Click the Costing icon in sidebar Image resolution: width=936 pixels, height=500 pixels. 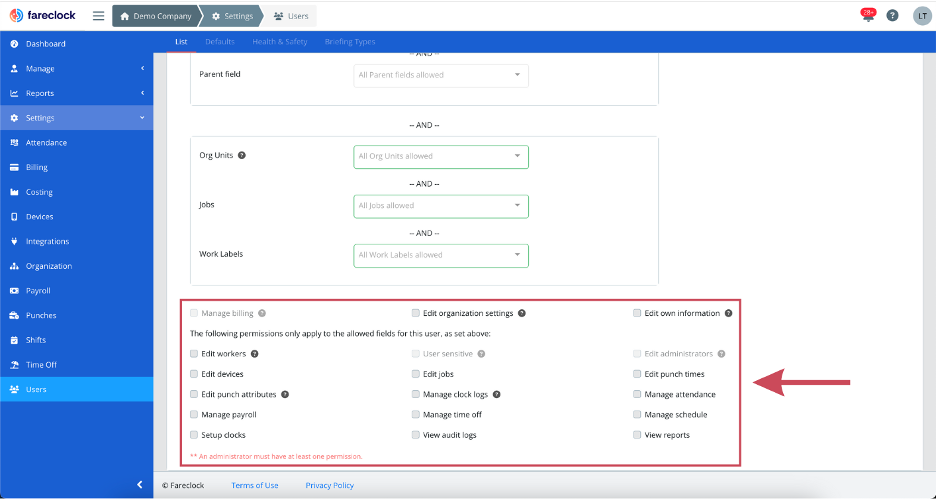click(x=14, y=192)
